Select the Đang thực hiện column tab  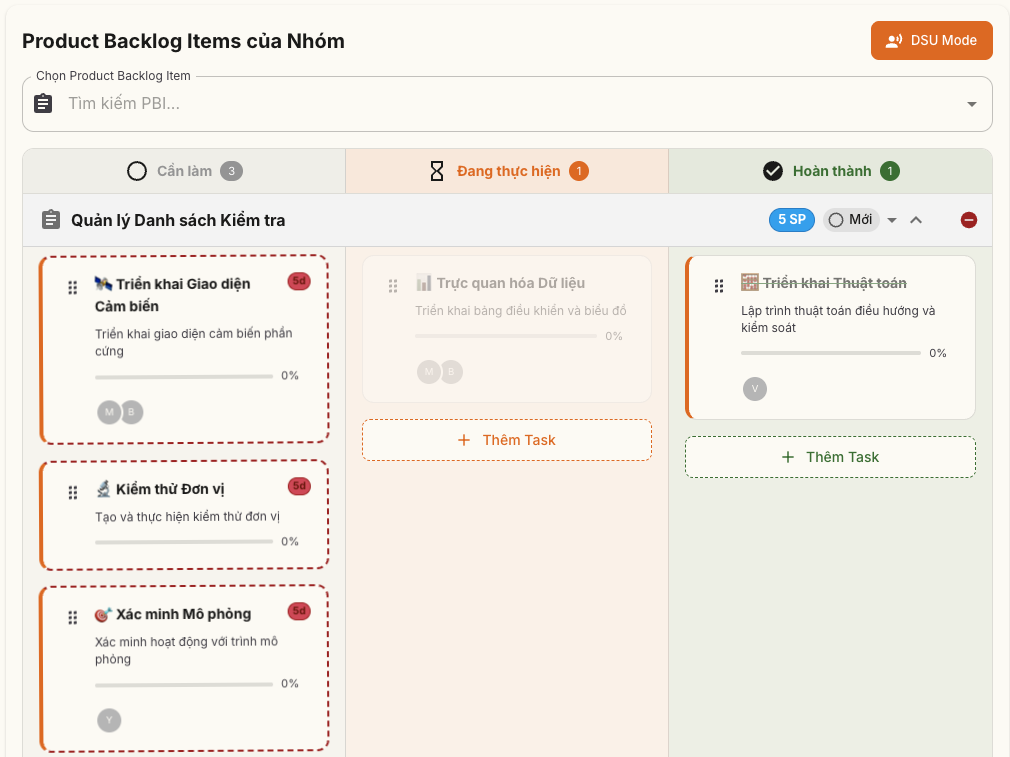click(x=507, y=171)
